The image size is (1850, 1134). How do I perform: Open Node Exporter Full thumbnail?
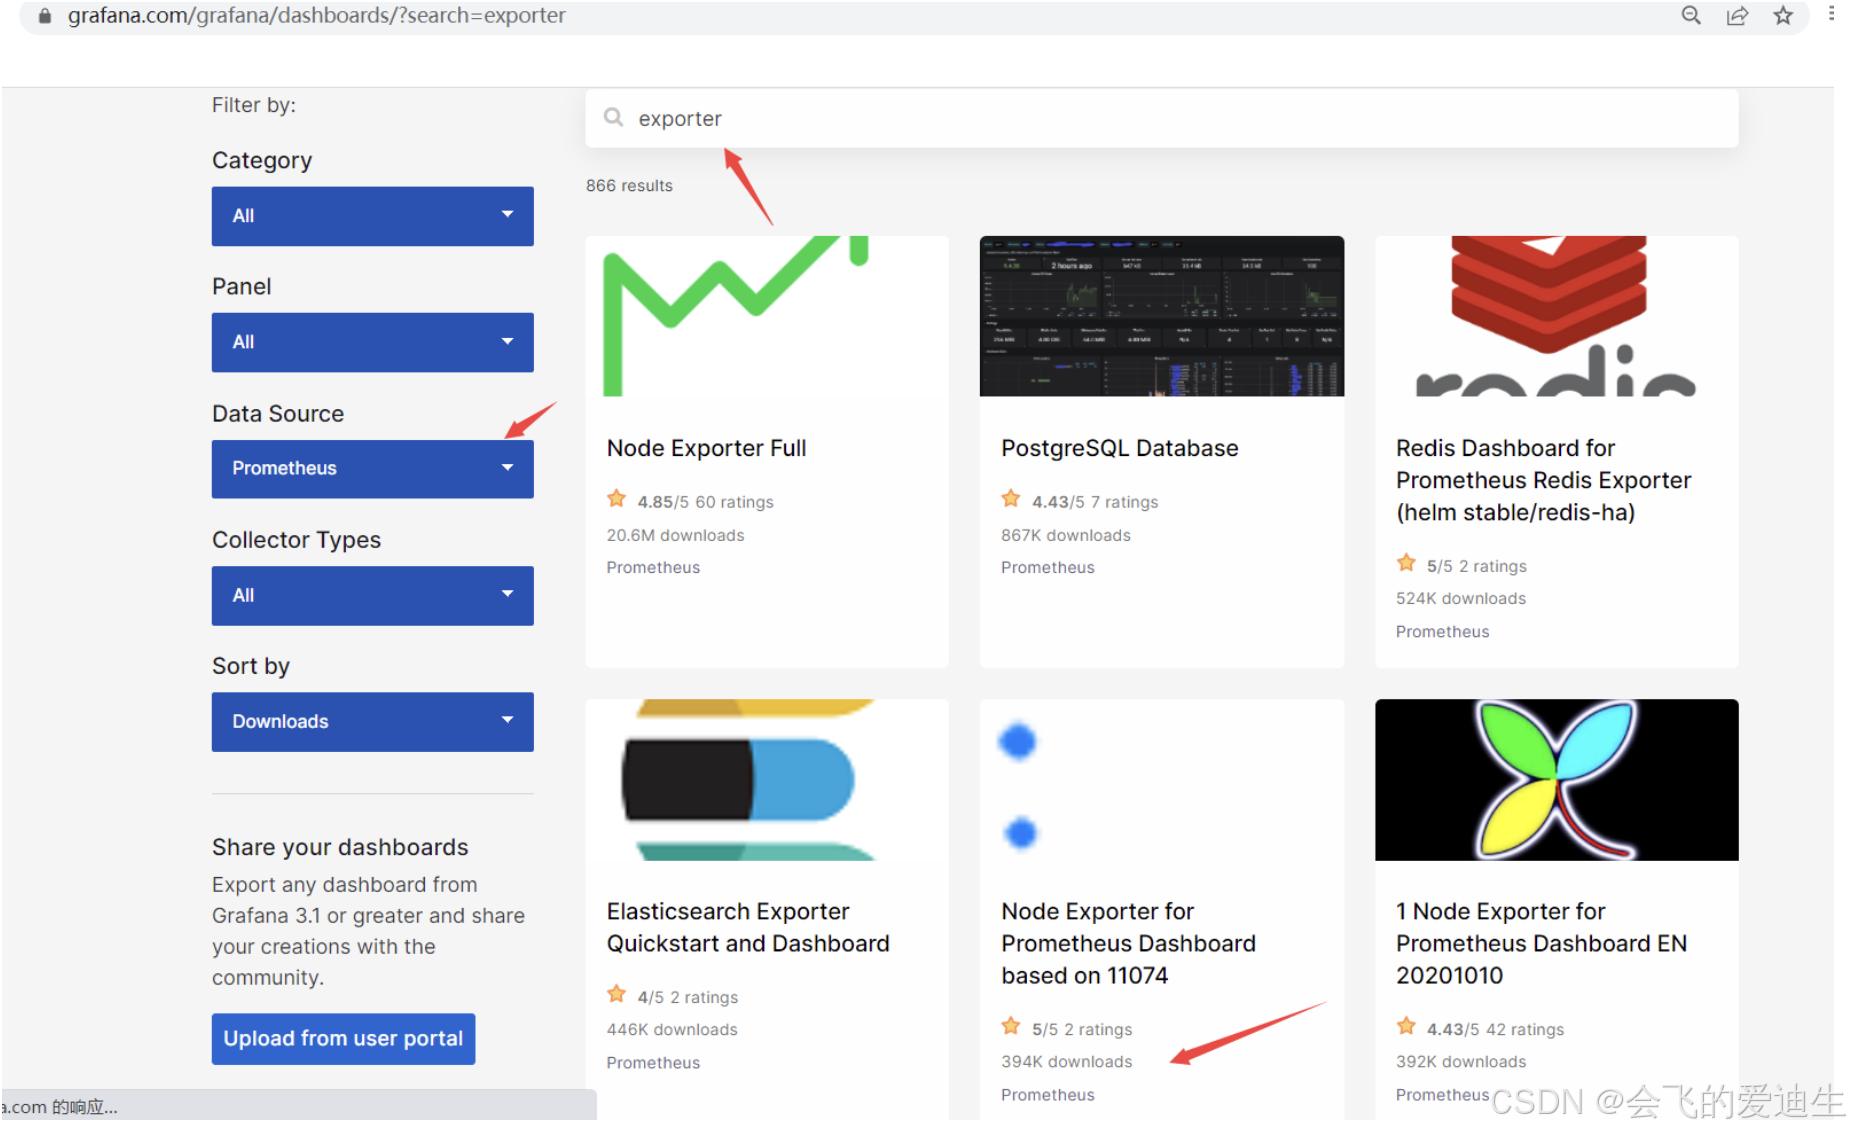(x=767, y=316)
